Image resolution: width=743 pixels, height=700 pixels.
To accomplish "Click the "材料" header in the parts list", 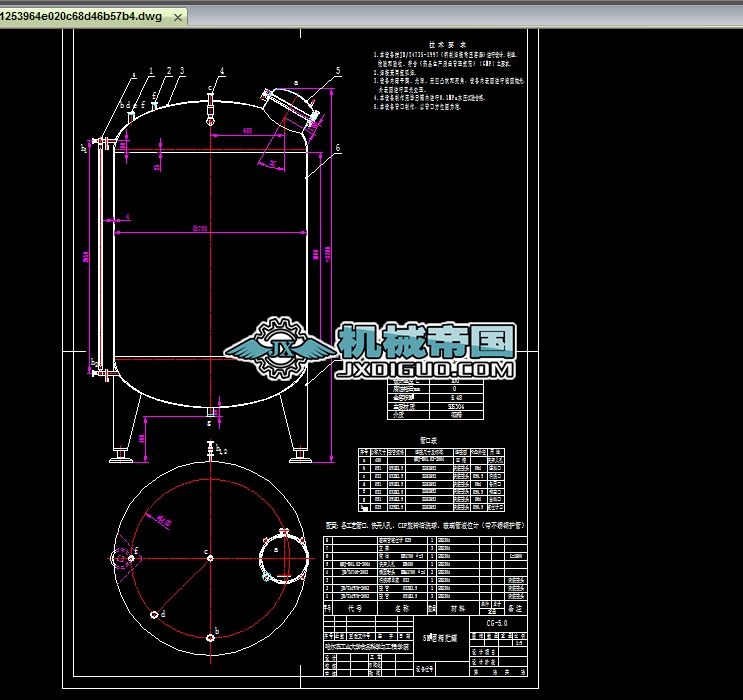I will 458,609.
